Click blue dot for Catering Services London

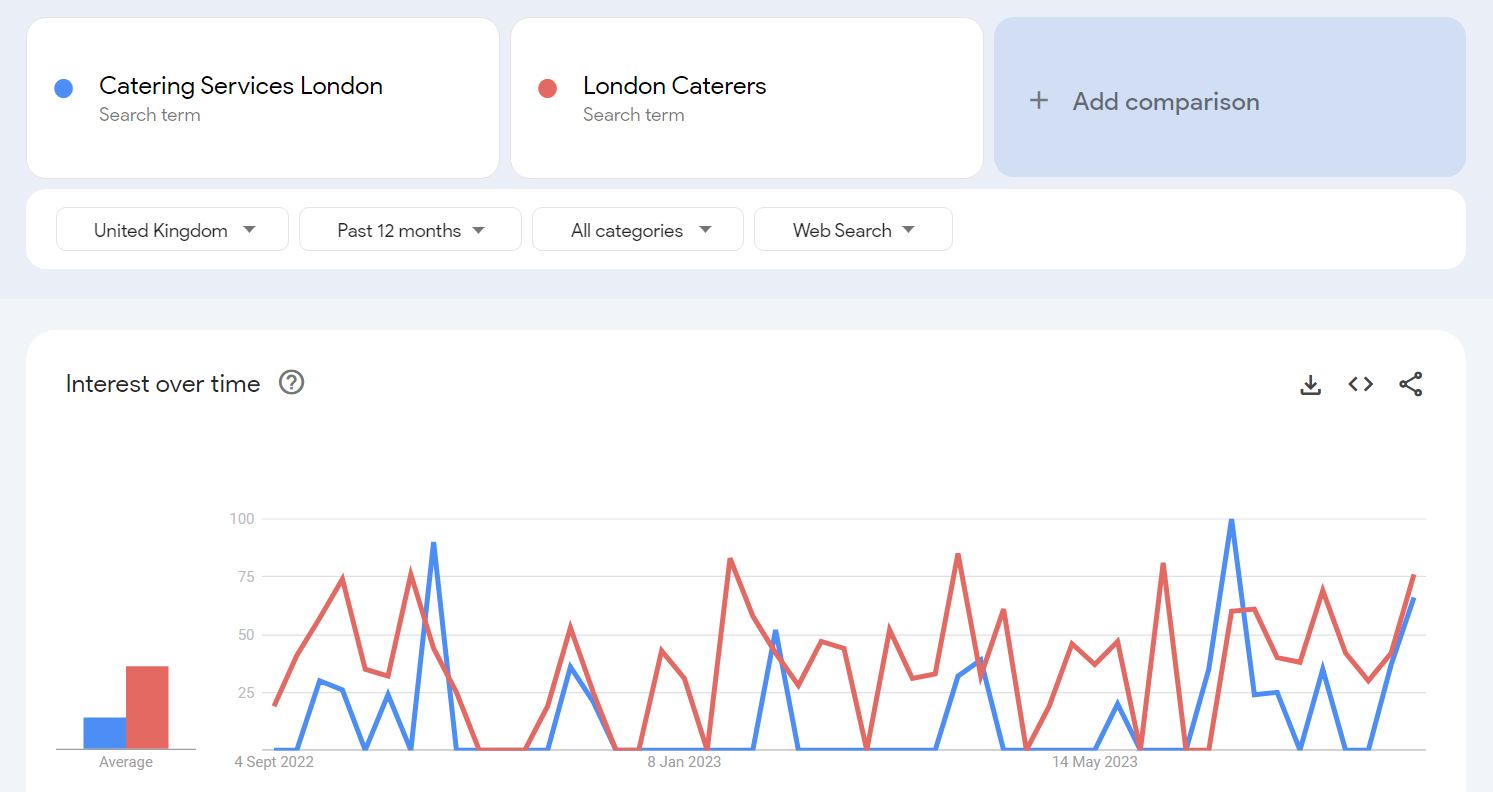(x=64, y=89)
